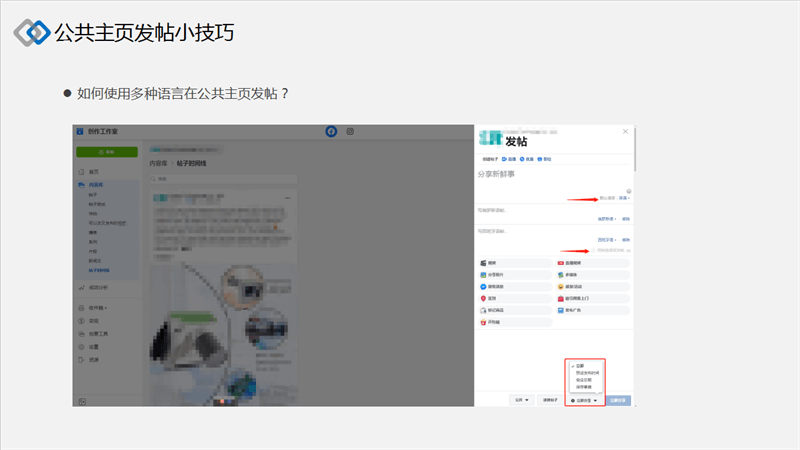Click the 吸引顾客上门 store visits option
Viewport: 800px width, 450px height.
coord(593,298)
